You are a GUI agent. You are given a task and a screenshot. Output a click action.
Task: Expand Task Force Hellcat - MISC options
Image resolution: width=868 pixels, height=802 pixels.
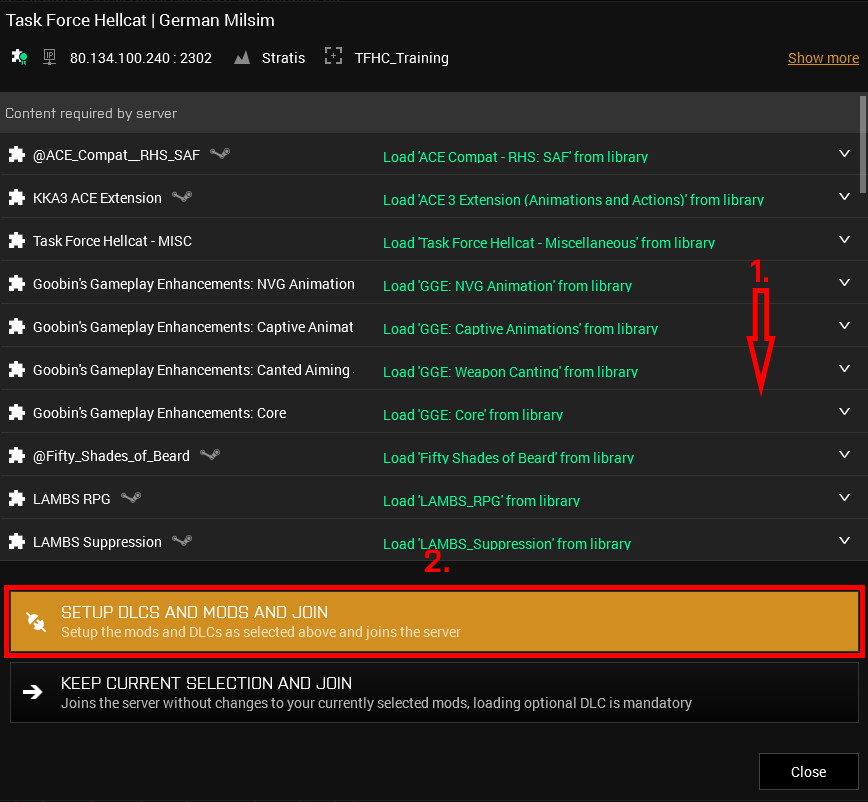(844, 240)
